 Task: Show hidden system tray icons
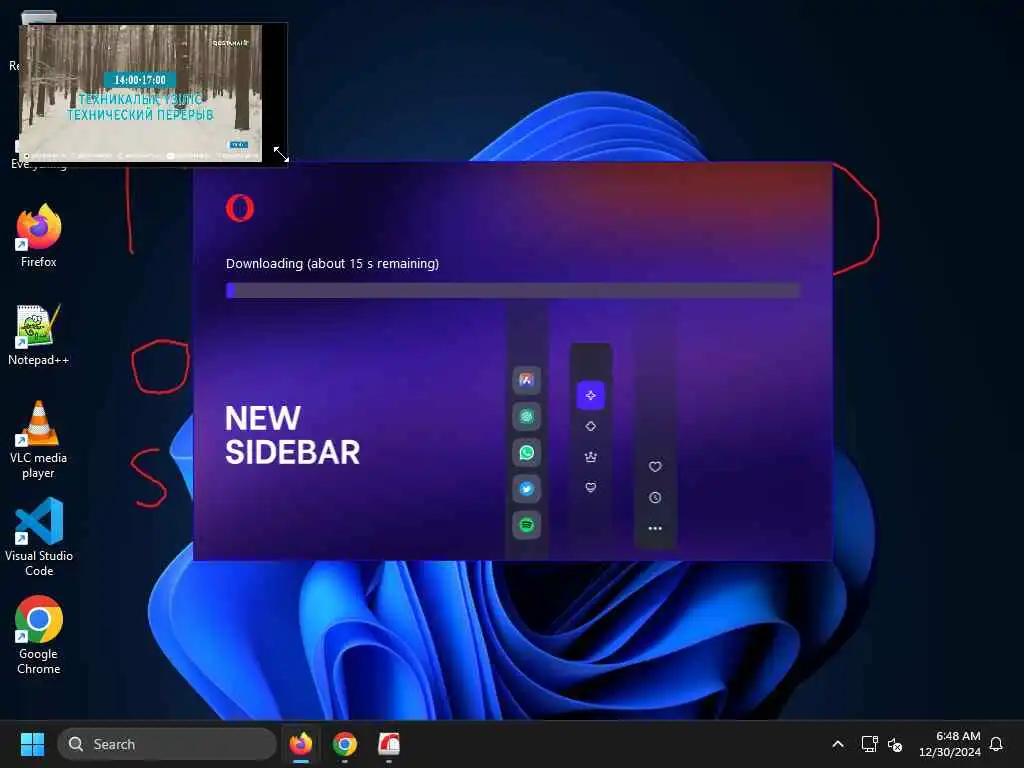tap(838, 744)
